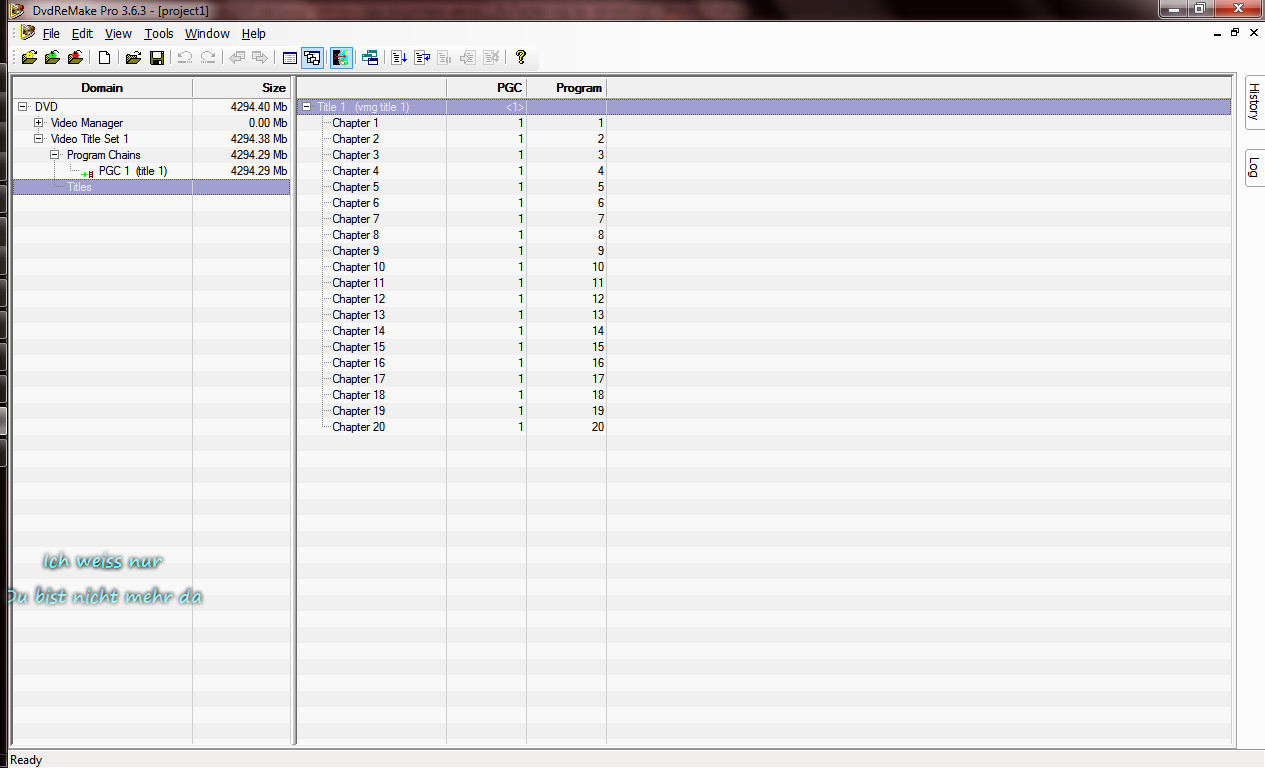Collapse the Video Title Set 1 node
1265x768 pixels.
tap(39, 139)
